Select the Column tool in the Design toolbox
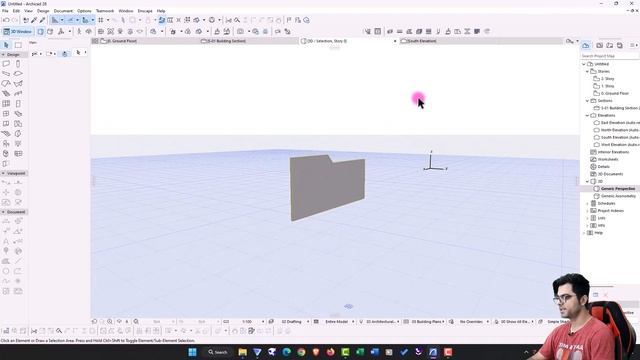 [x=18, y=64]
